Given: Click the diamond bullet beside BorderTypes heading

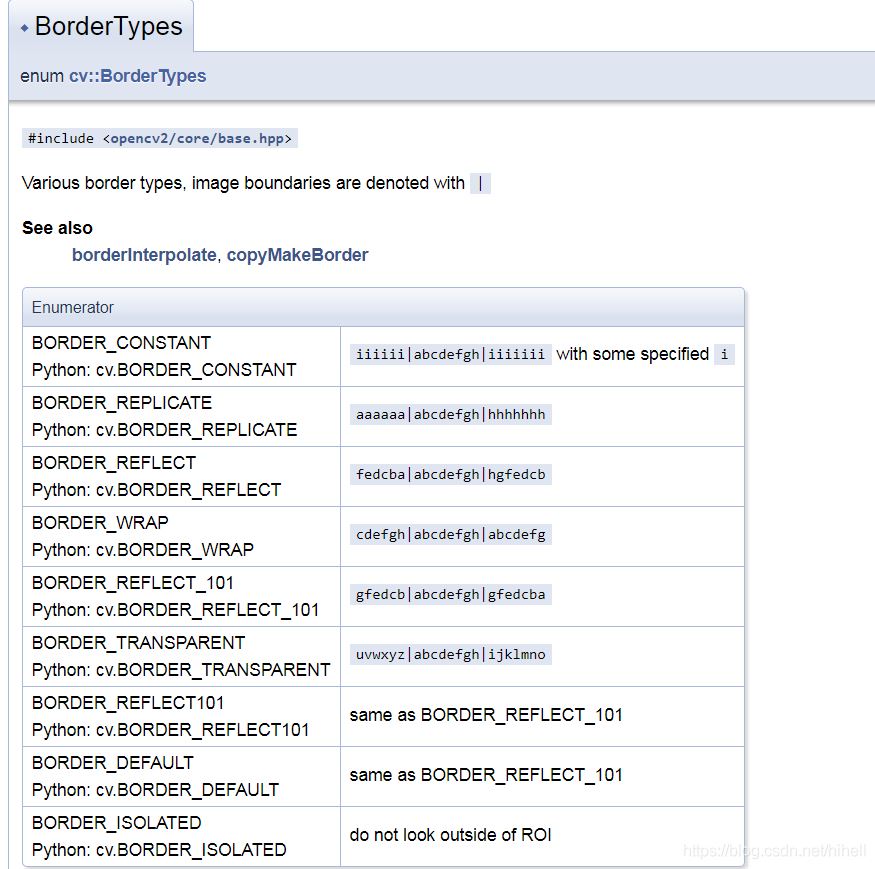Looking at the screenshot, I should (x=24, y=28).
